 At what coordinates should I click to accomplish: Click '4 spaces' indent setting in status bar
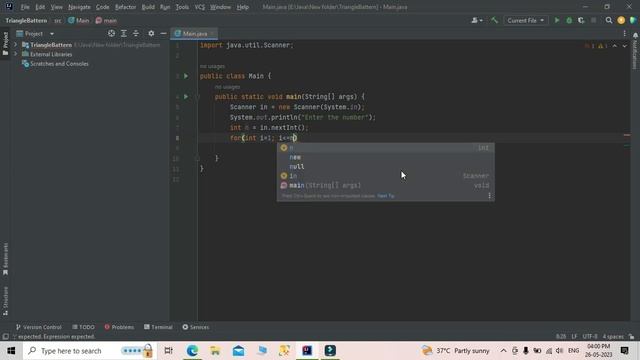click(613, 336)
